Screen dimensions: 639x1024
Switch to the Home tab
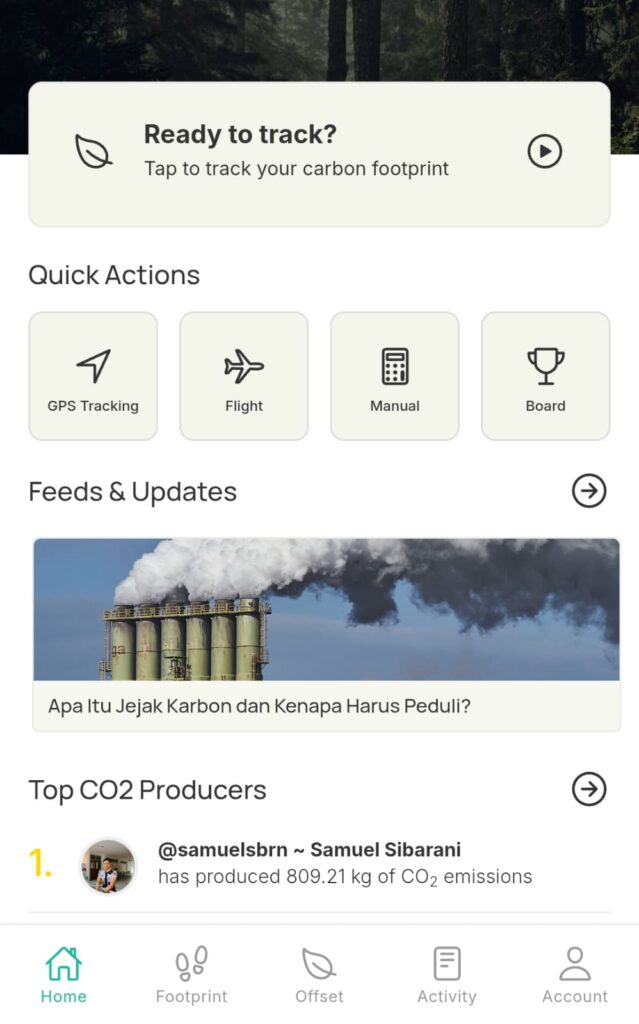pyautogui.click(x=63, y=975)
